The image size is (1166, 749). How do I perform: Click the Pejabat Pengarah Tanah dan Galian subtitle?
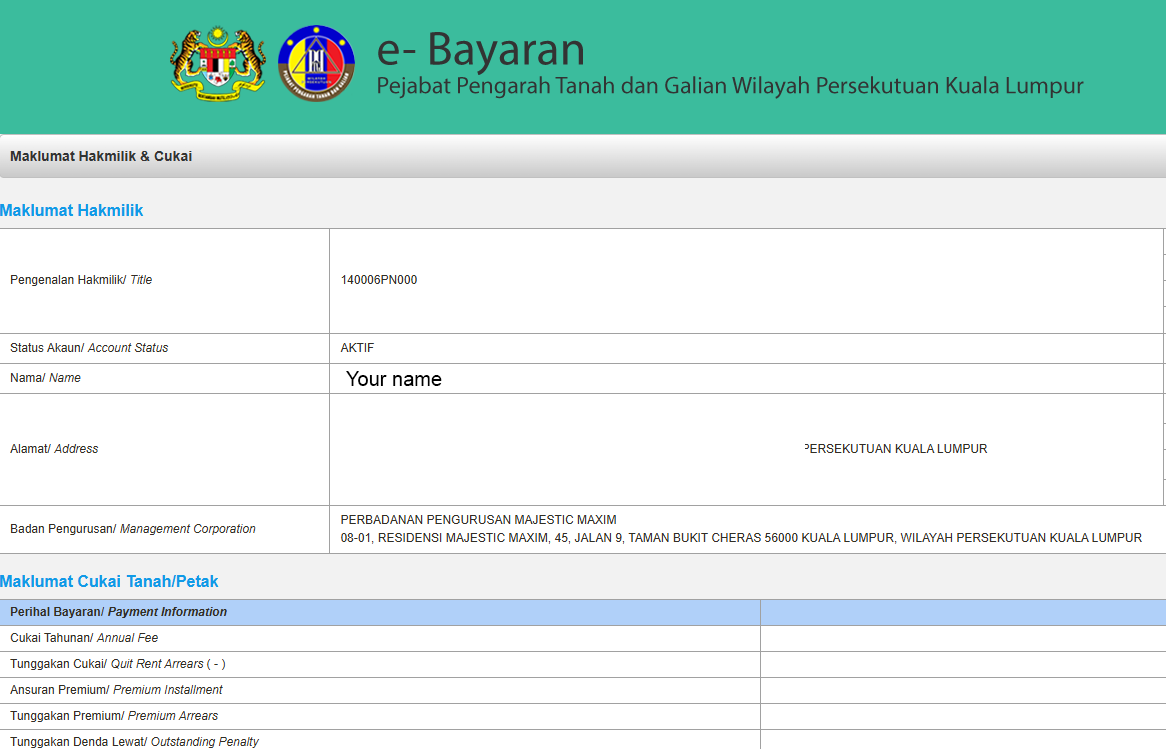[729, 86]
